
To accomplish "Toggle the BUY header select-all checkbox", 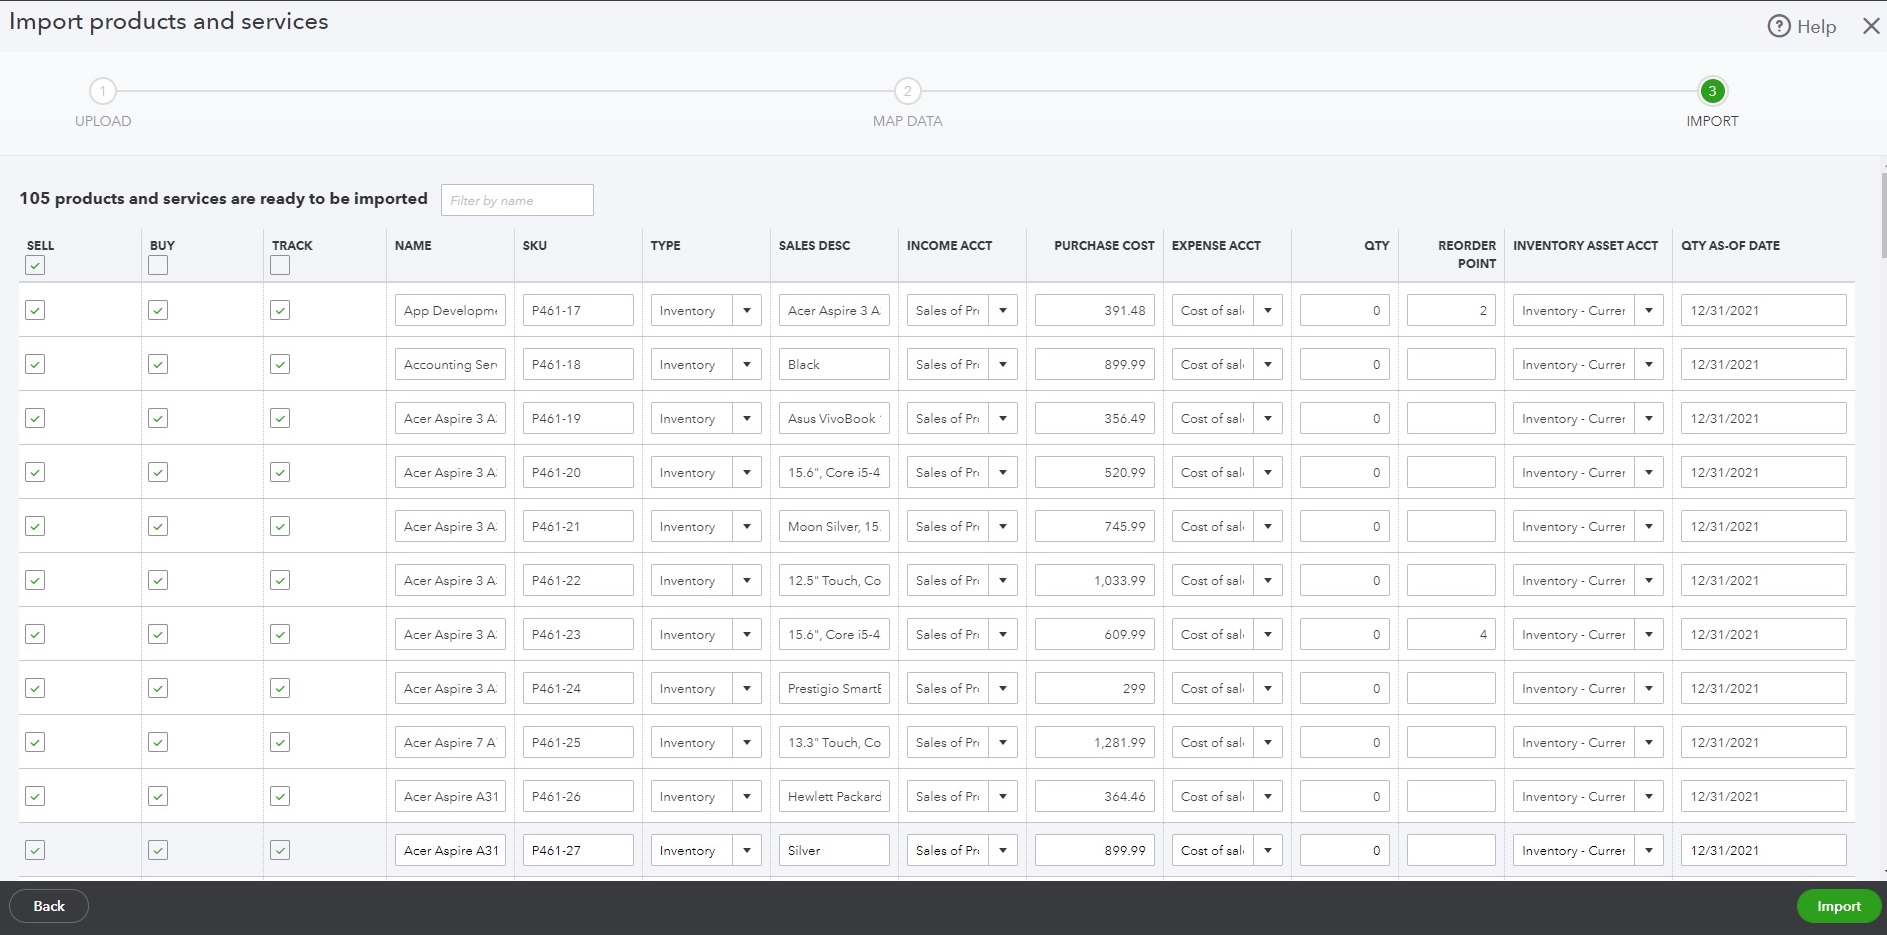I will click(x=158, y=265).
